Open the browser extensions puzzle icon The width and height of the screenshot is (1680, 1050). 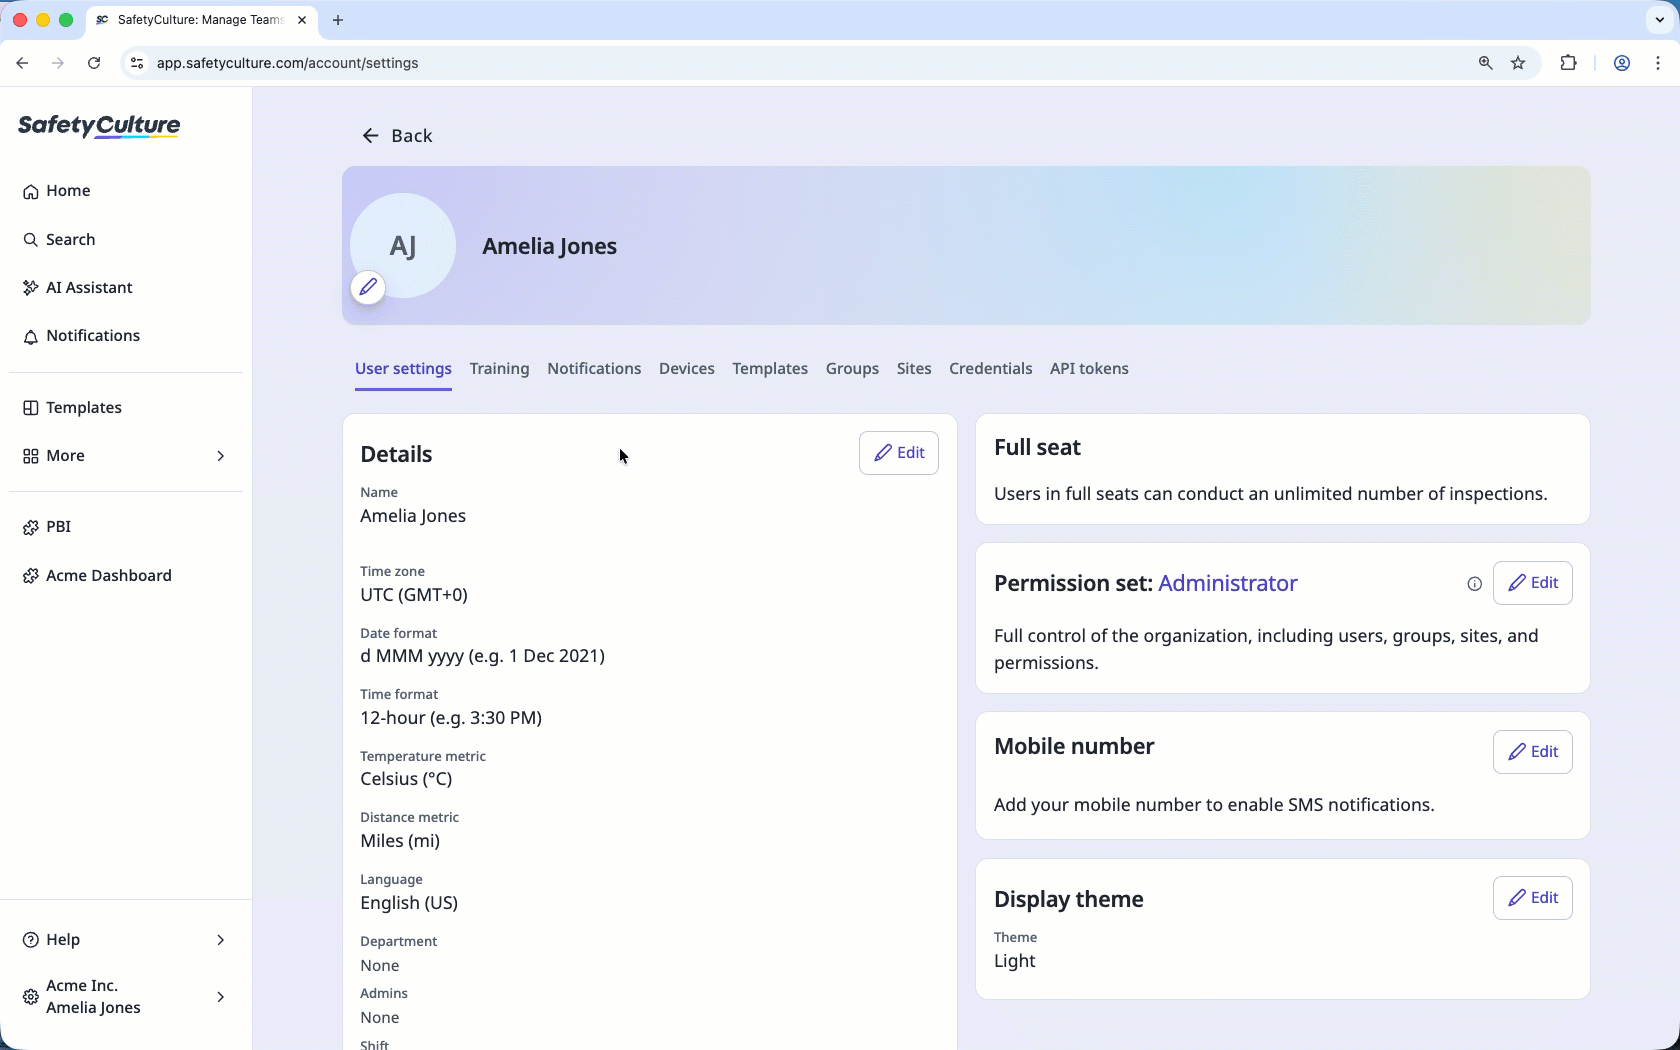coord(1568,63)
